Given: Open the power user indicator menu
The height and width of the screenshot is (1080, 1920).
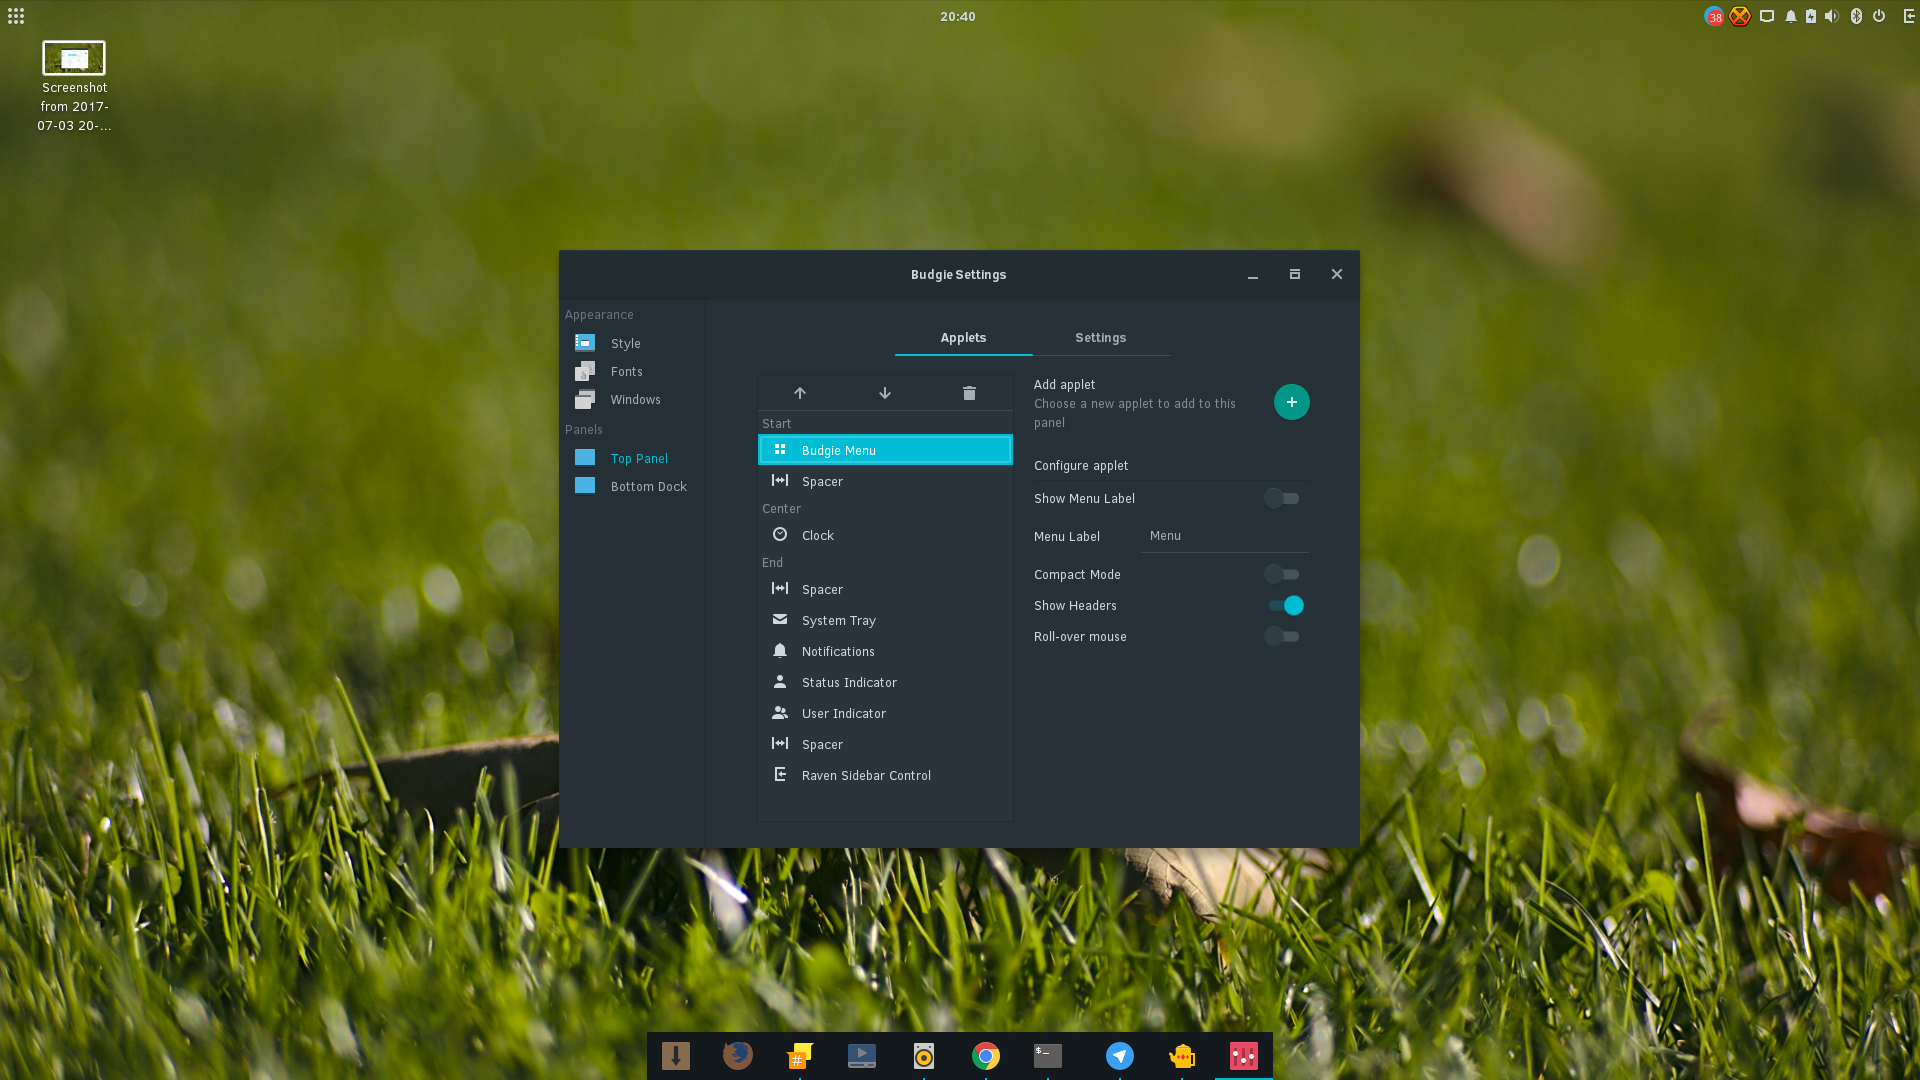Looking at the screenshot, I should click(x=1879, y=16).
